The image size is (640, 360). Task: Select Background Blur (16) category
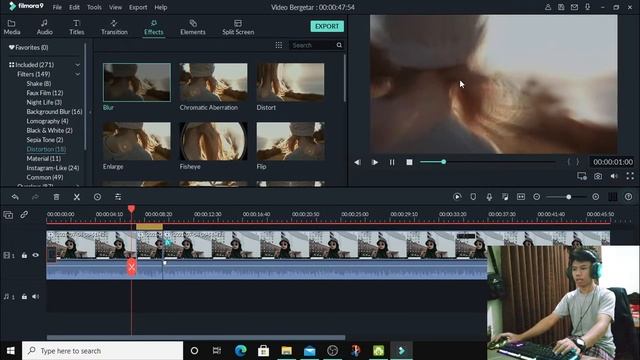pyautogui.click(x=54, y=112)
